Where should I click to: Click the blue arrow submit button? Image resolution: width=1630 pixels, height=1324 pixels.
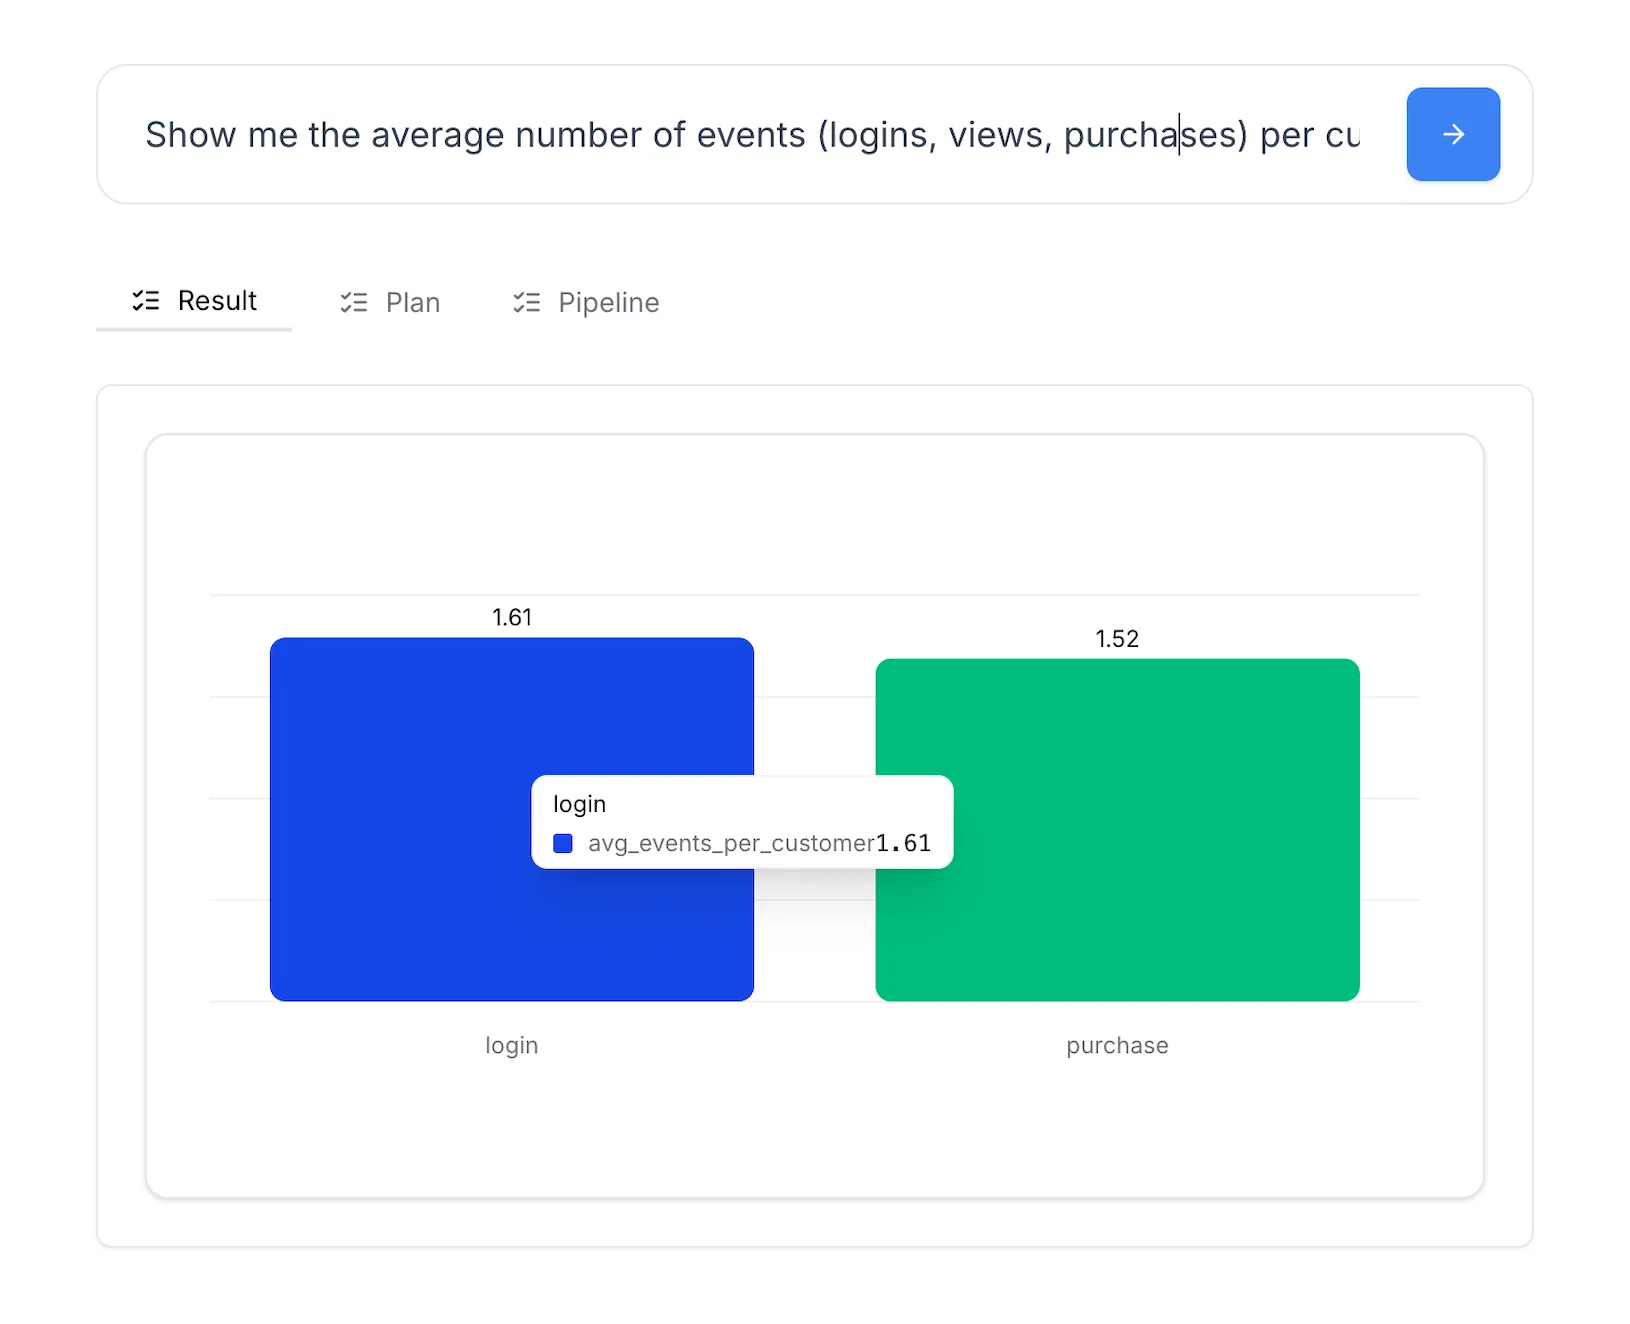[1452, 134]
